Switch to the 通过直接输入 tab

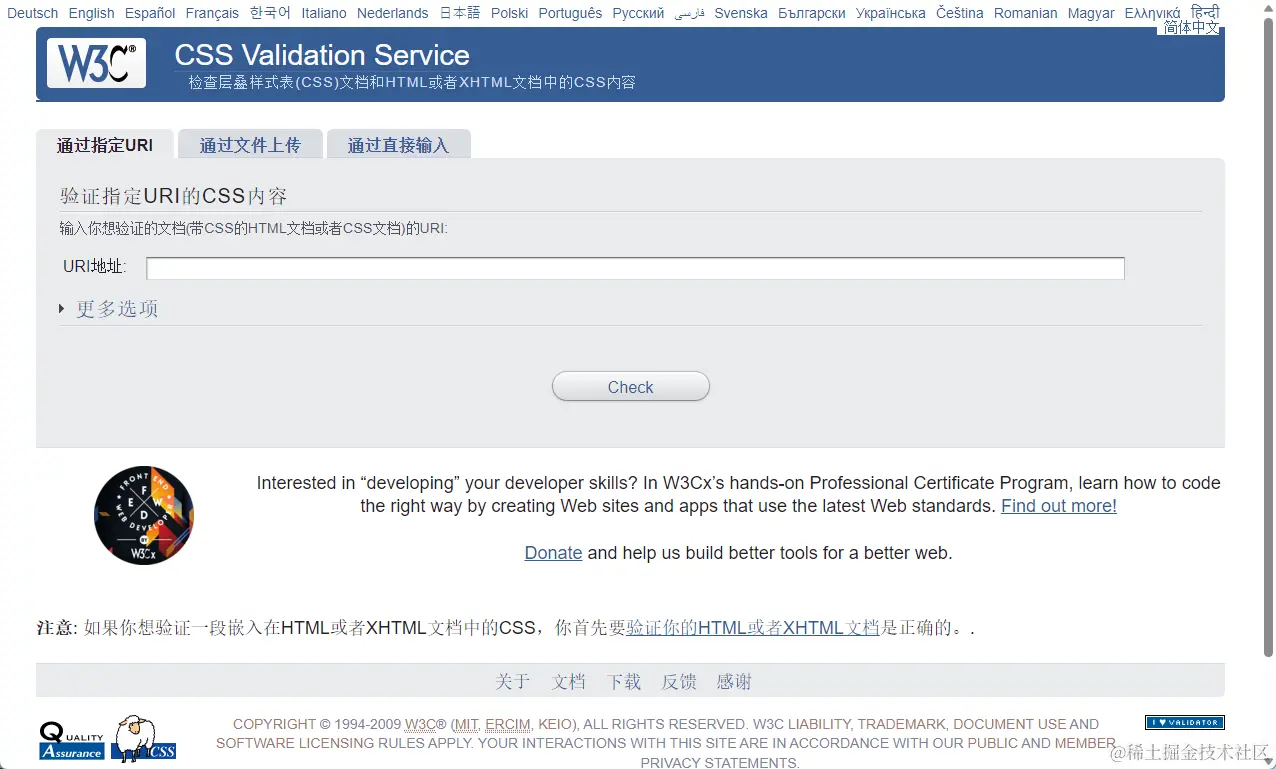coord(398,145)
